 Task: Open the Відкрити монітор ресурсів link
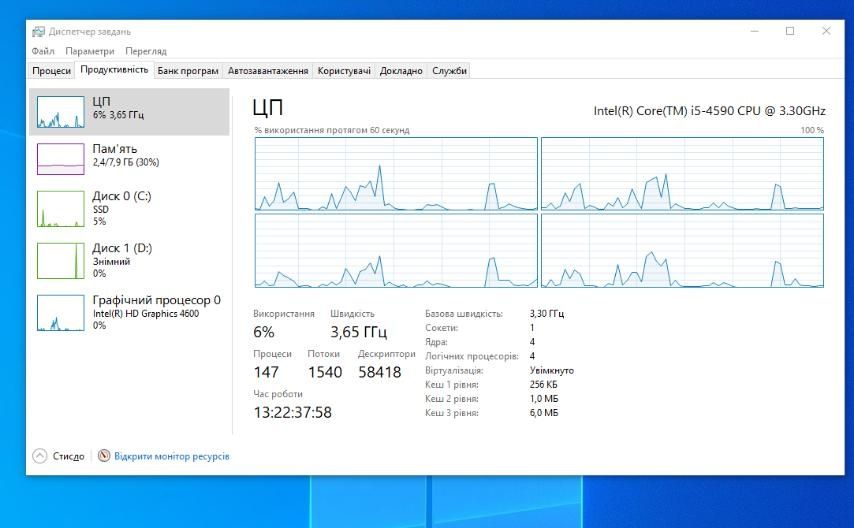point(172,456)
